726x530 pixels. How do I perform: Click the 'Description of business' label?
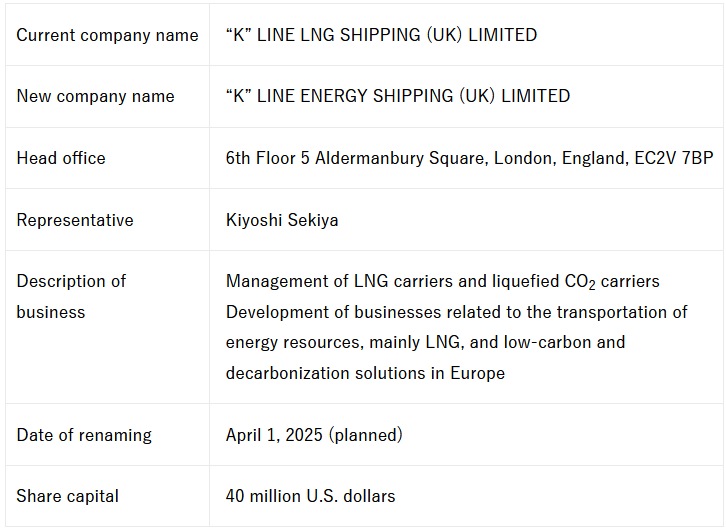click(x=71, y=281)
